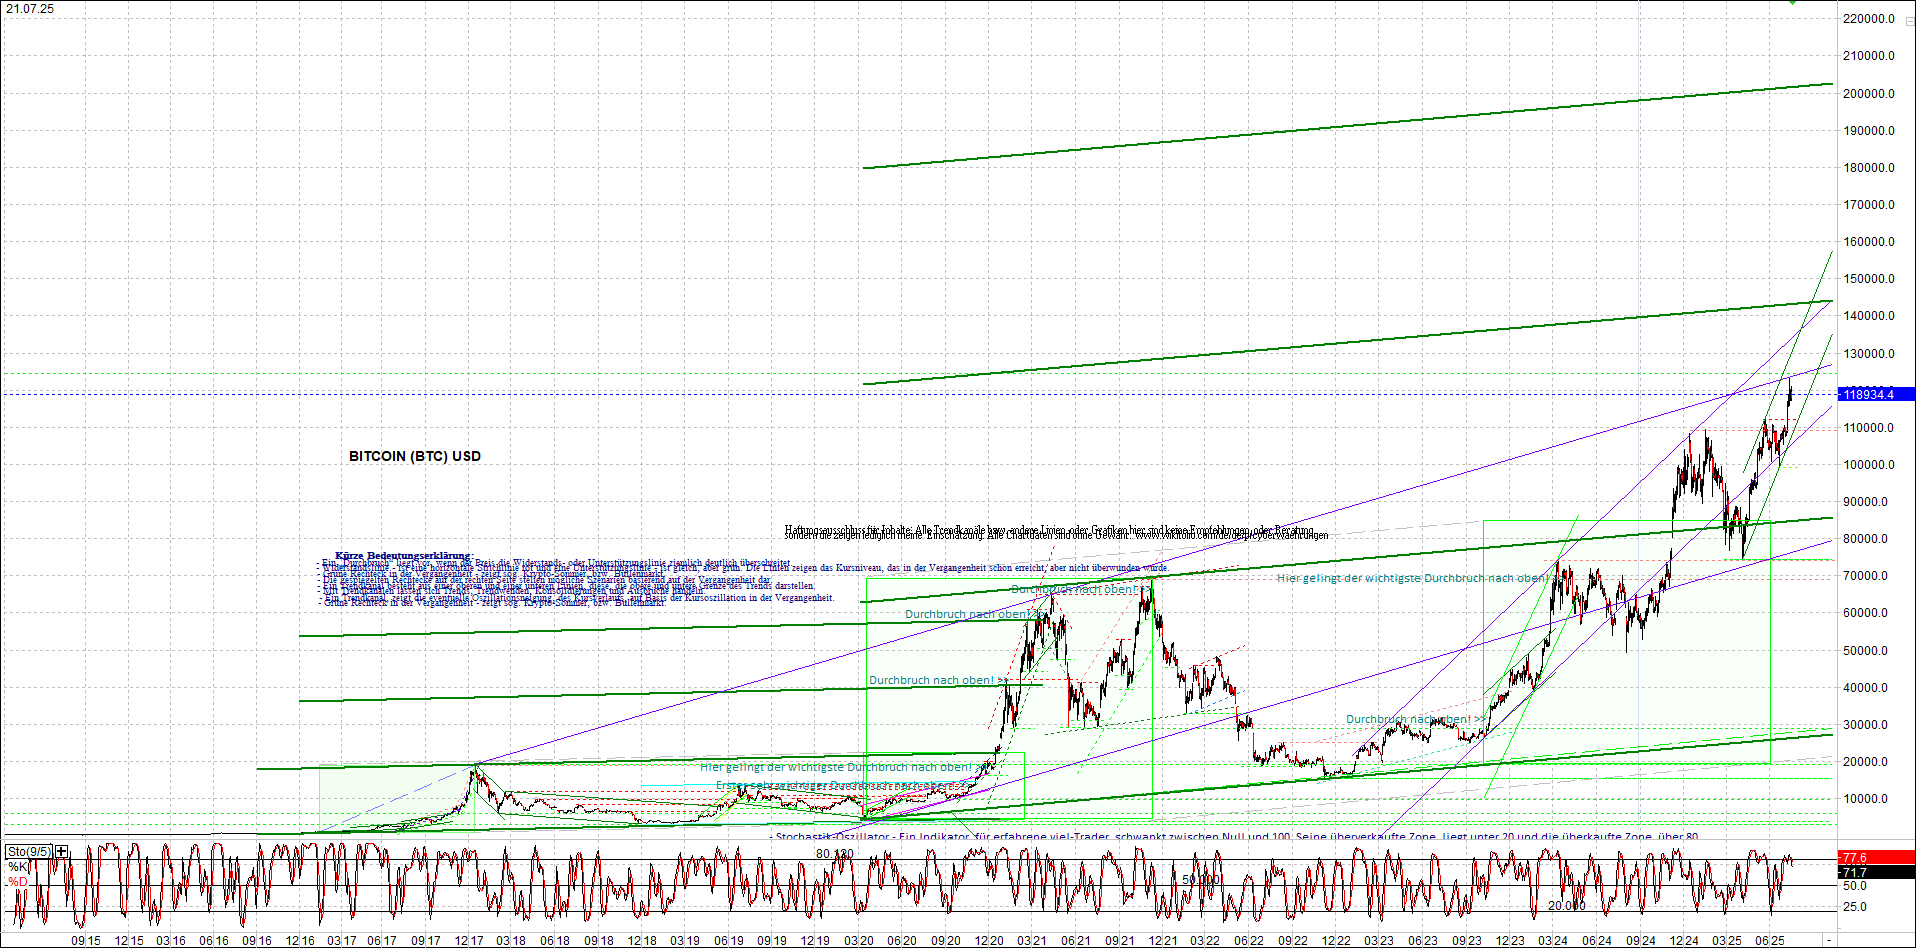Image resolution: width=1916 pixels, height=948 pixels.
Task: Click the 200000.0 price axis label
Action: pos(1869,94)
